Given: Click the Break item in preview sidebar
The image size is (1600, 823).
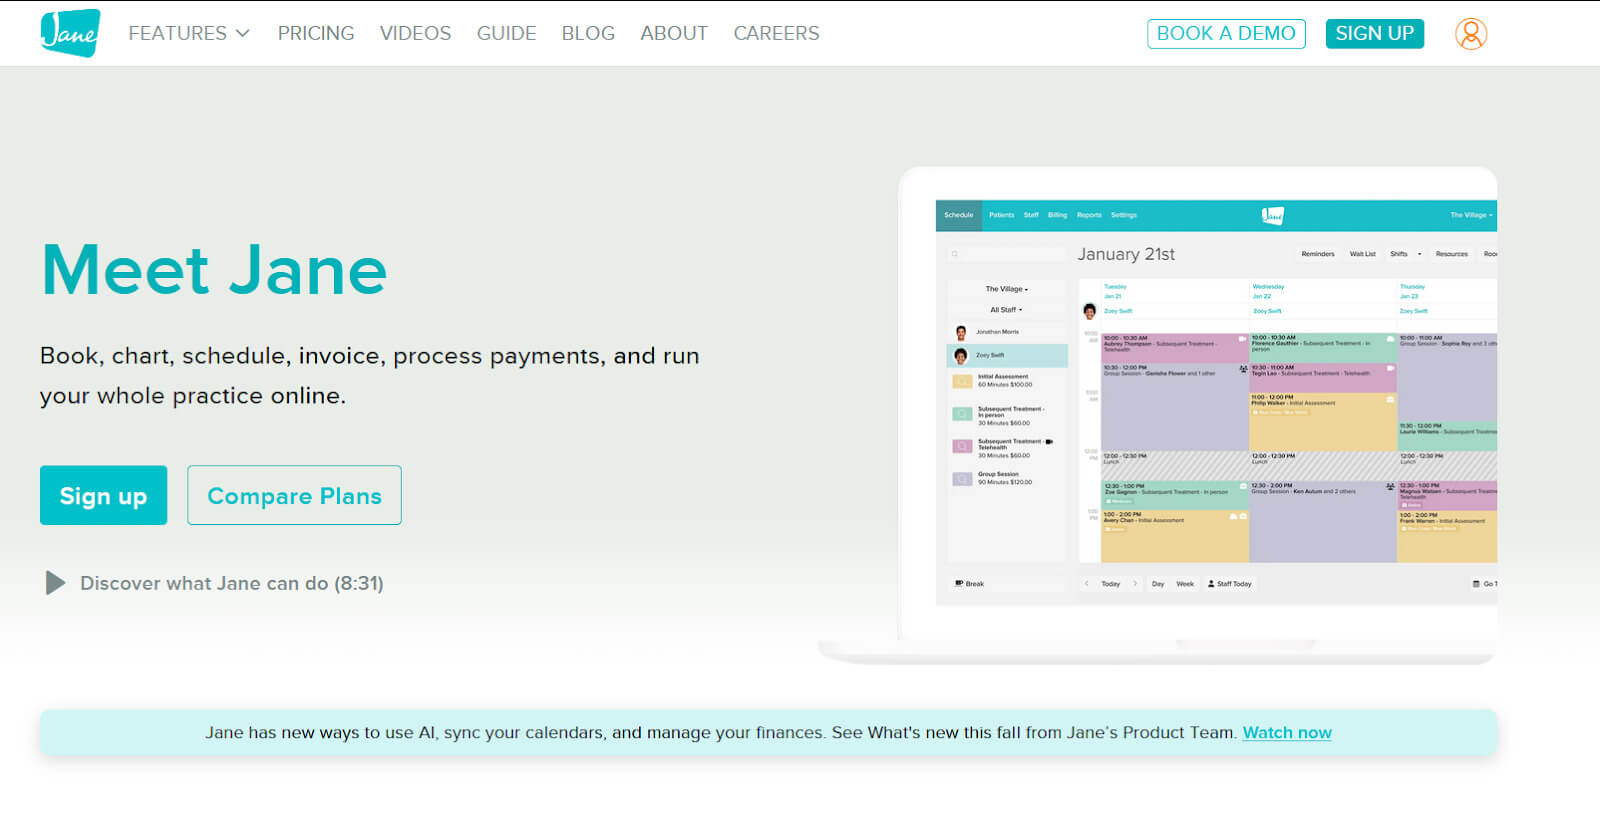Looking at the screenshot, I should [x=970, y=584].
